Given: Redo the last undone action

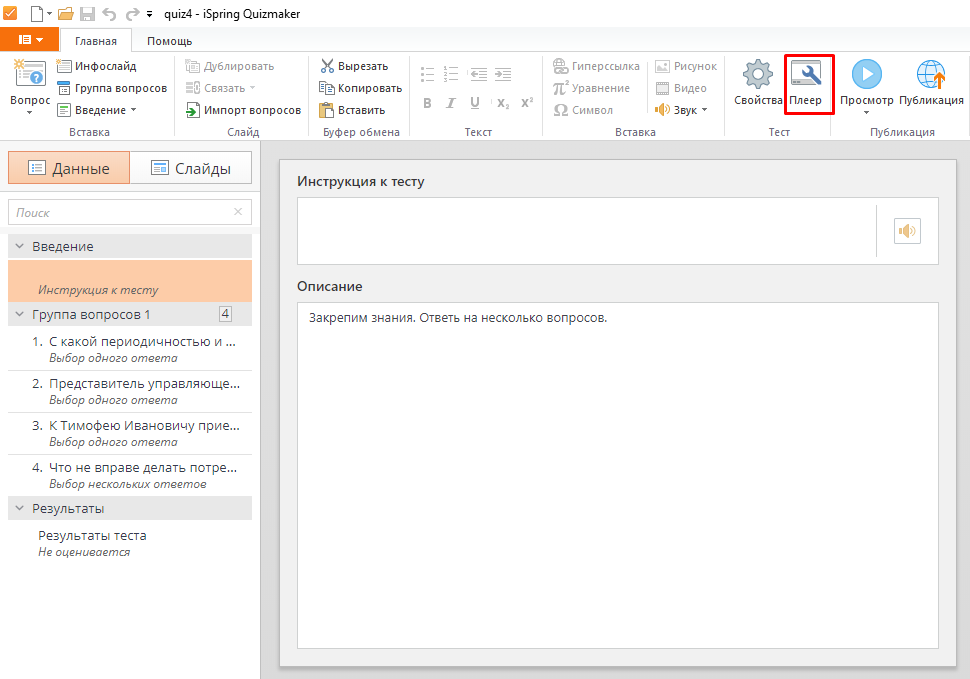Looking at the screenshot, I should pyautogui.click(x=132, y=14).
